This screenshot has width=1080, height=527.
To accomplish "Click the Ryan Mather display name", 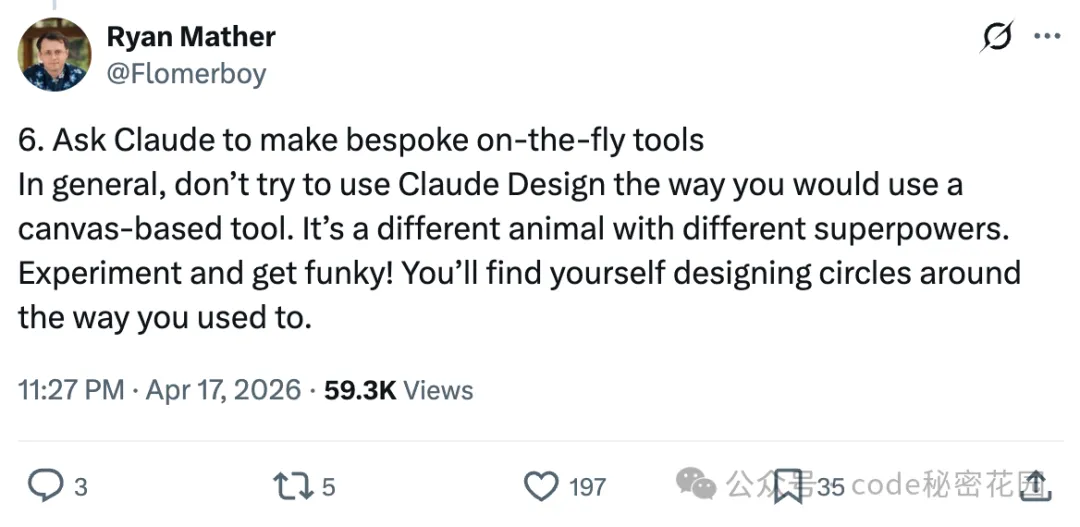I will tap(190, 37).
